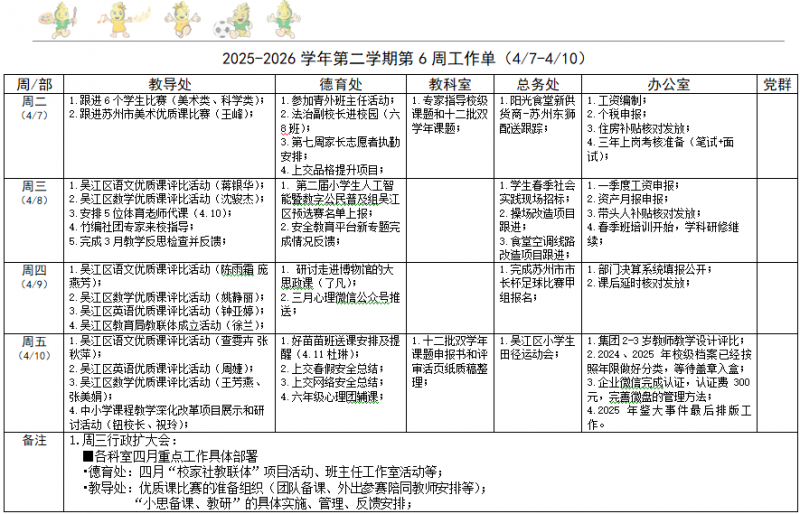Click the 一季度工资申报 entry
Image resolution: width=800 pixels, height=514 pixels.
(x=632, y=185)
